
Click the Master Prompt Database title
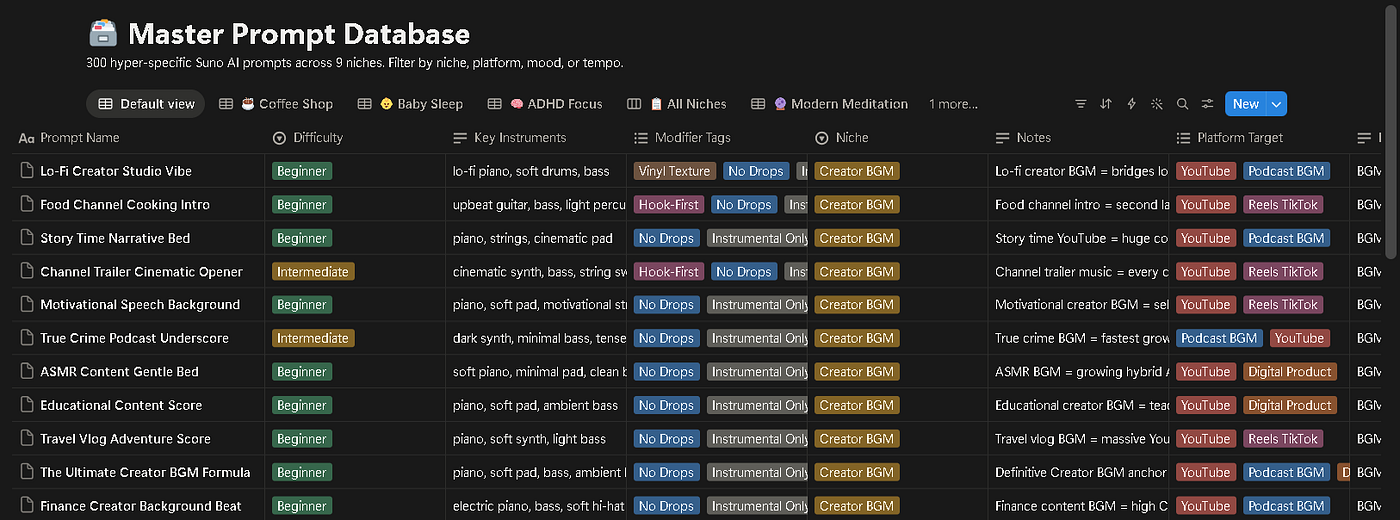point(299,34)
